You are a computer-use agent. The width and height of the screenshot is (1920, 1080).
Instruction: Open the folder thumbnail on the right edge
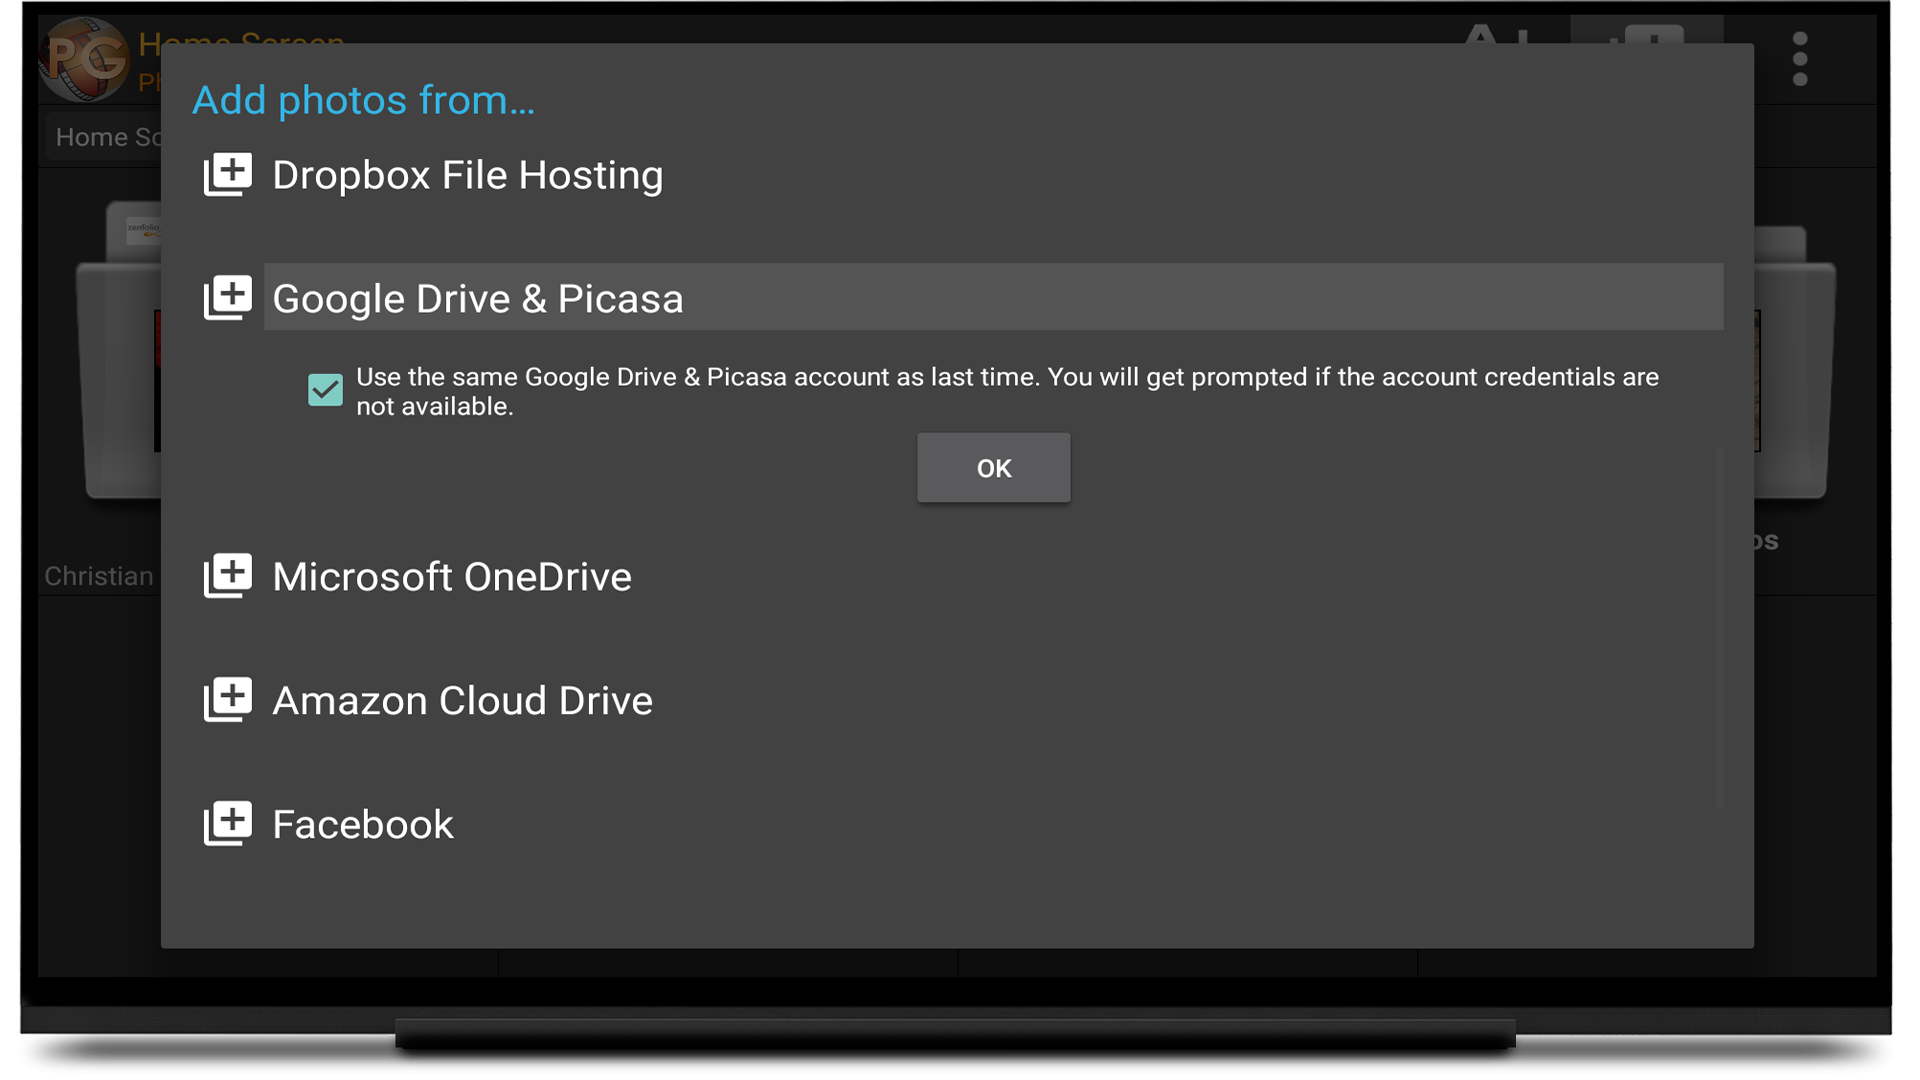(x=1796, y=380)
